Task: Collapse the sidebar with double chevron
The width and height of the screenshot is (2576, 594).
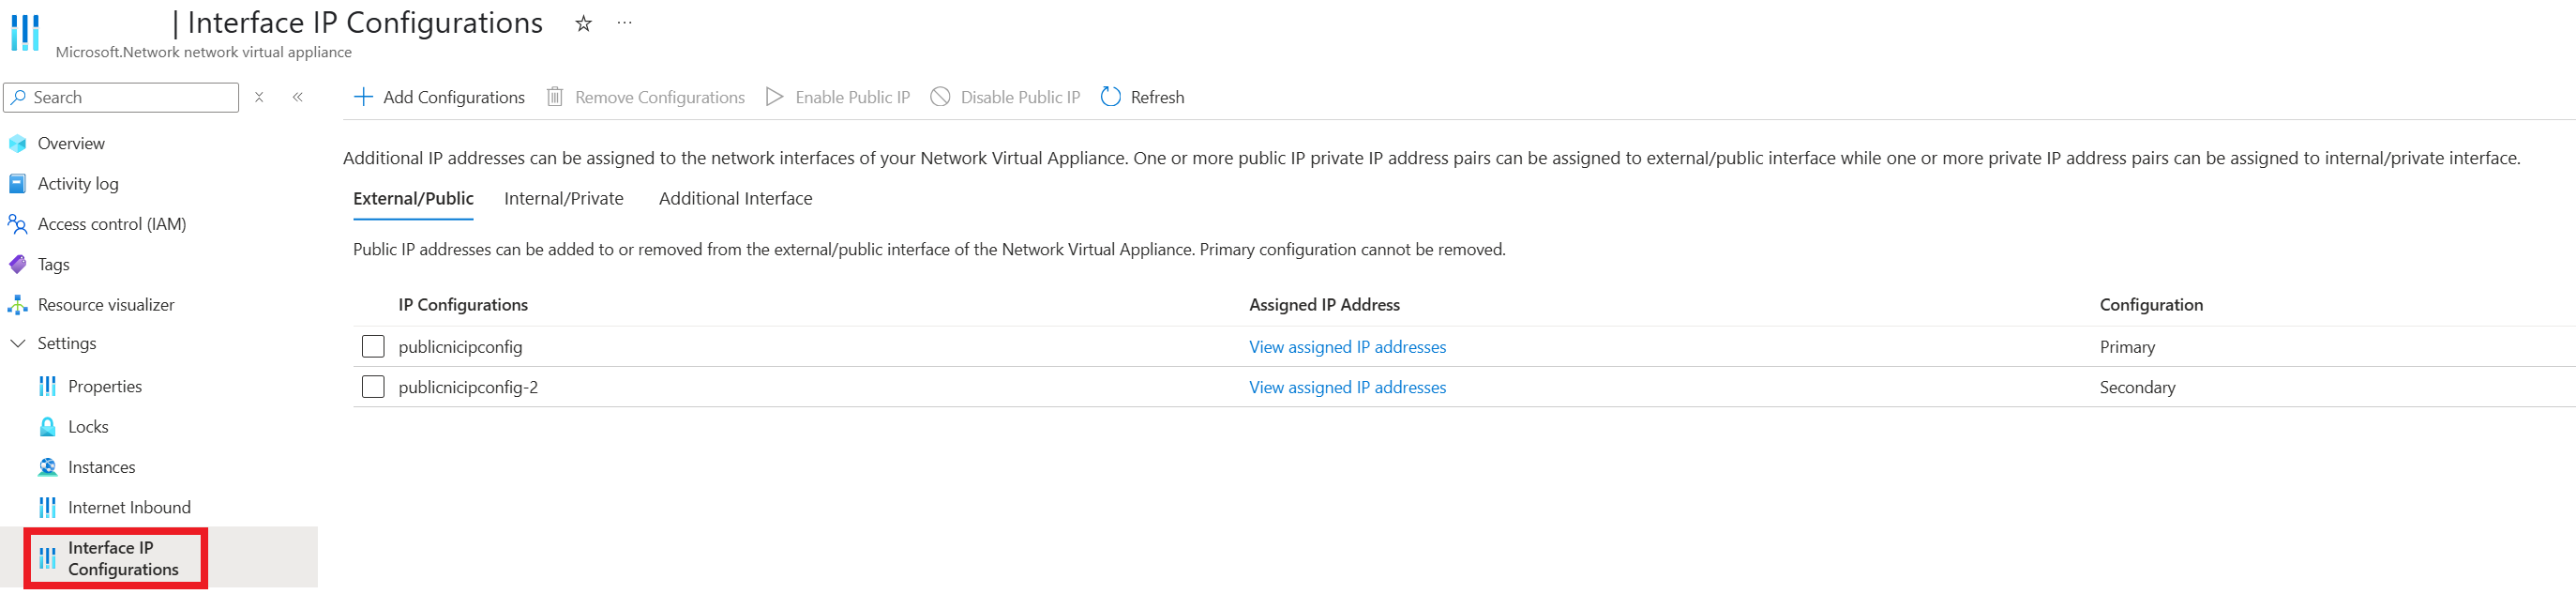Action: pos(297,97)
